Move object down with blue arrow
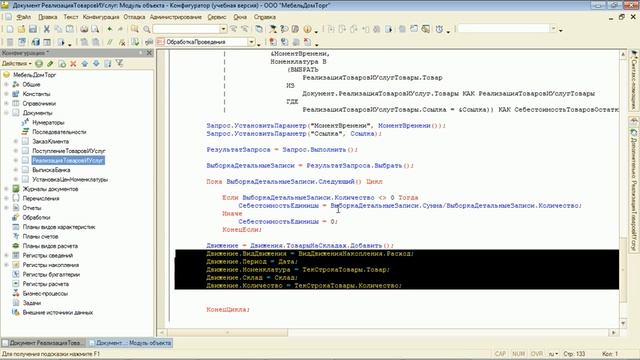Screen dimensions: 640x360 point(96,63)
